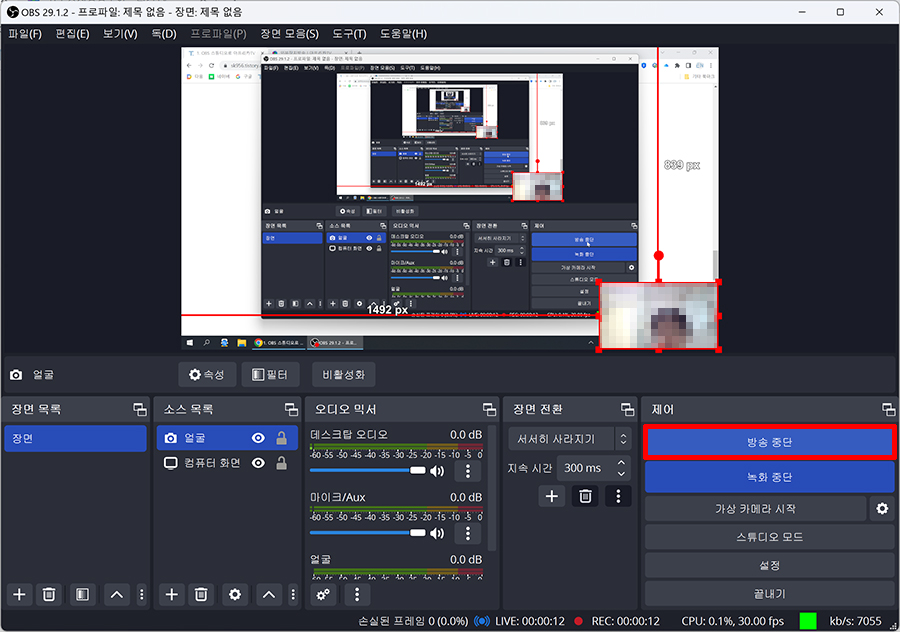Open the 장면 모음(S) menu
Screen dimensions: 900x632
pyautogui.click(x=289, y=34)
